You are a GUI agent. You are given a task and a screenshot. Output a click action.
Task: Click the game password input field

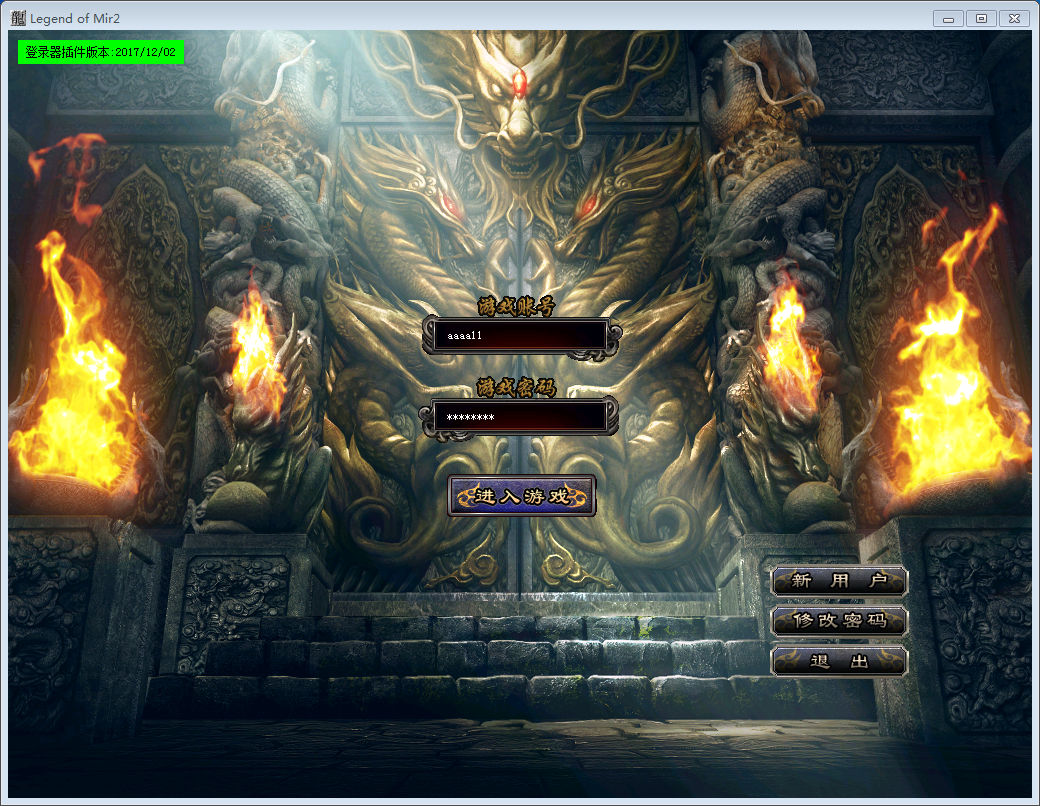[521, 417]
